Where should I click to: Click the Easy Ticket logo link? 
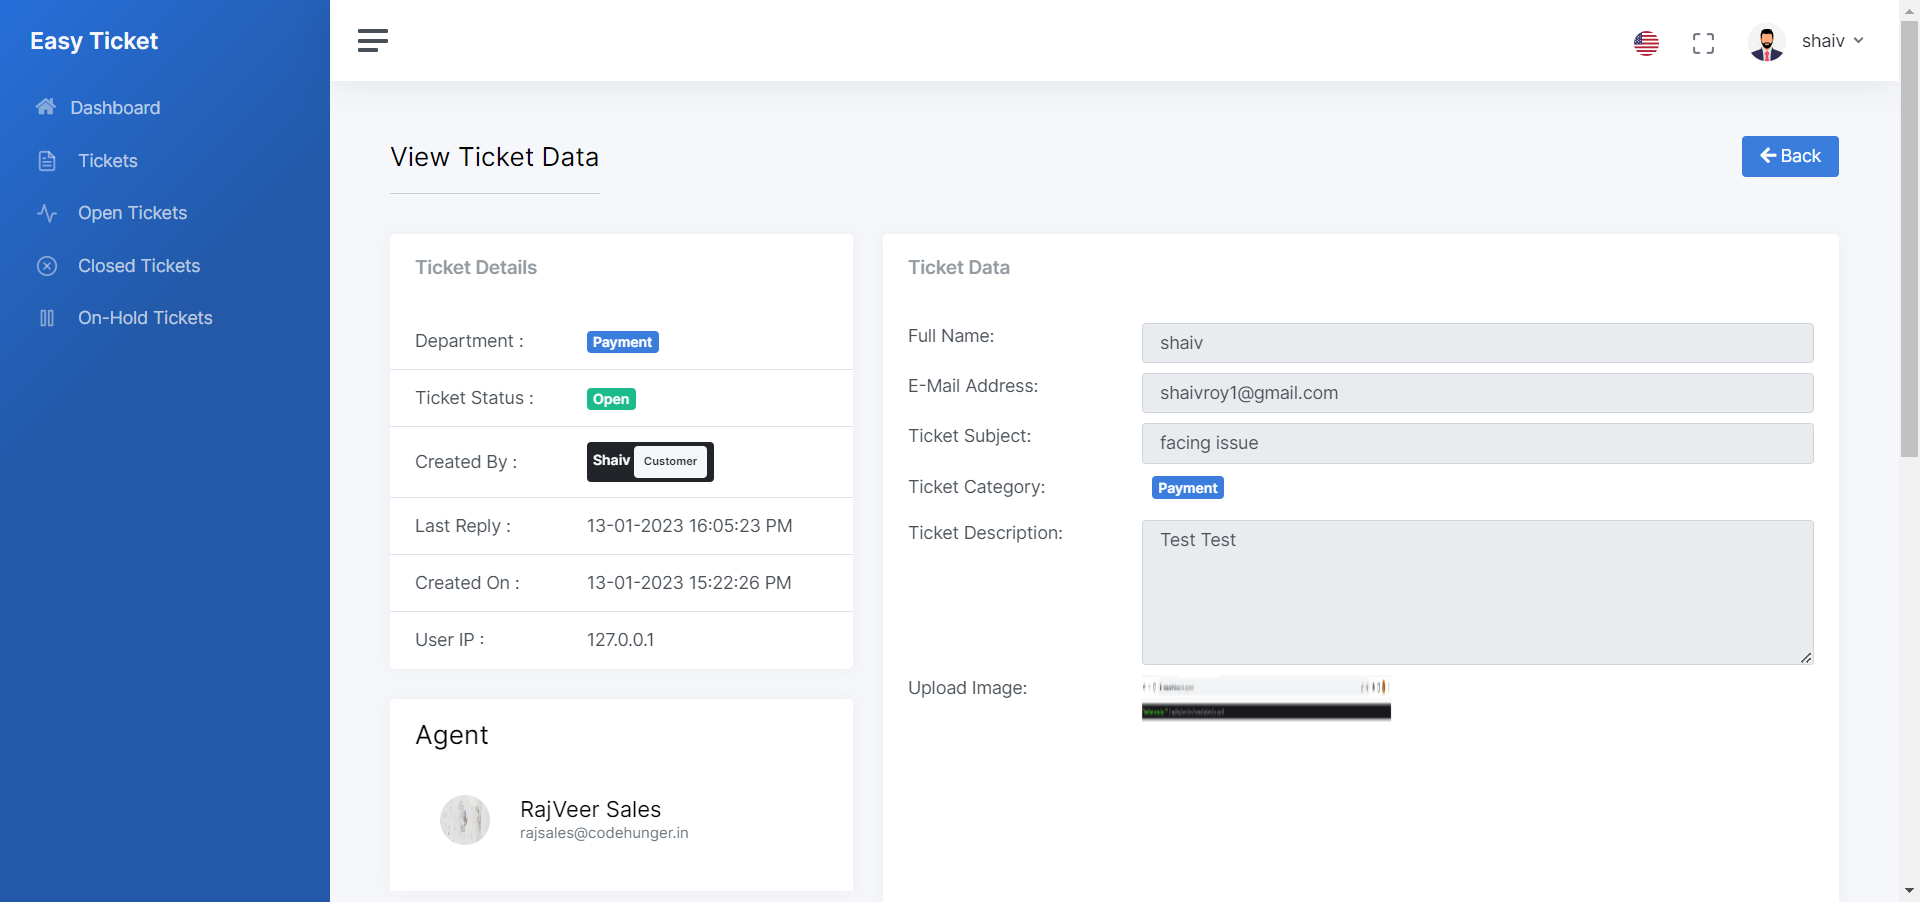click(x=94, y=41)
